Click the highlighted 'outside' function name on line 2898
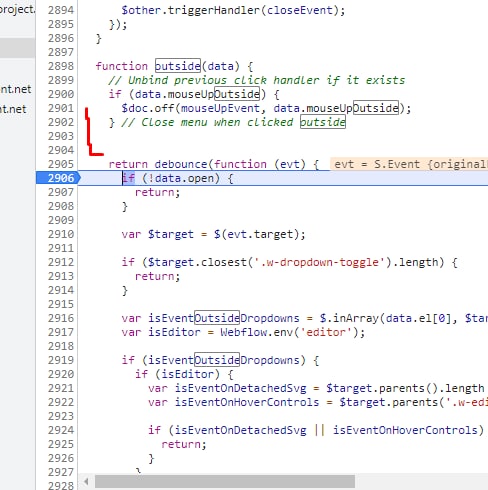 point(178,66)
